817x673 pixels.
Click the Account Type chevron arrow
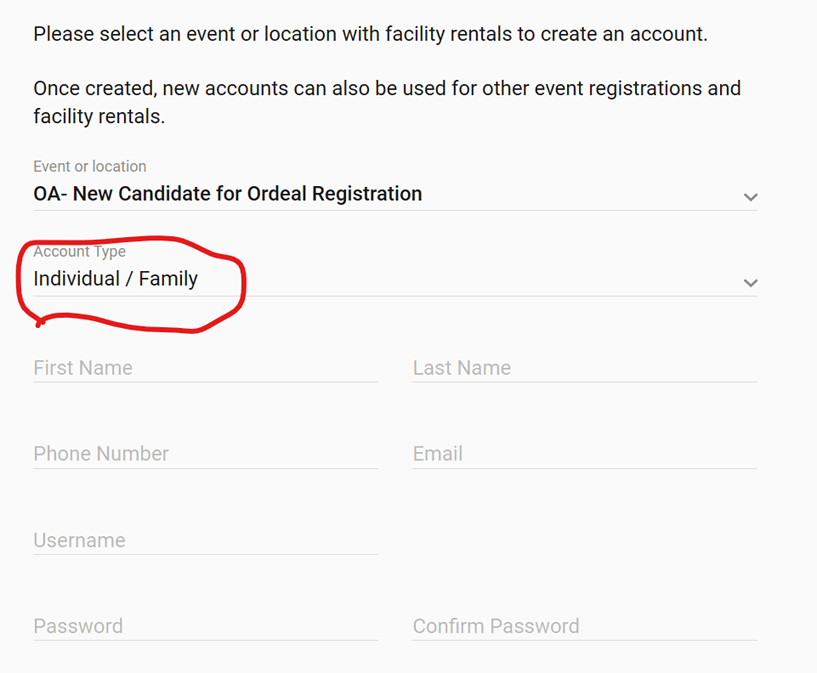pyautogui.click(x=750, y=283)
